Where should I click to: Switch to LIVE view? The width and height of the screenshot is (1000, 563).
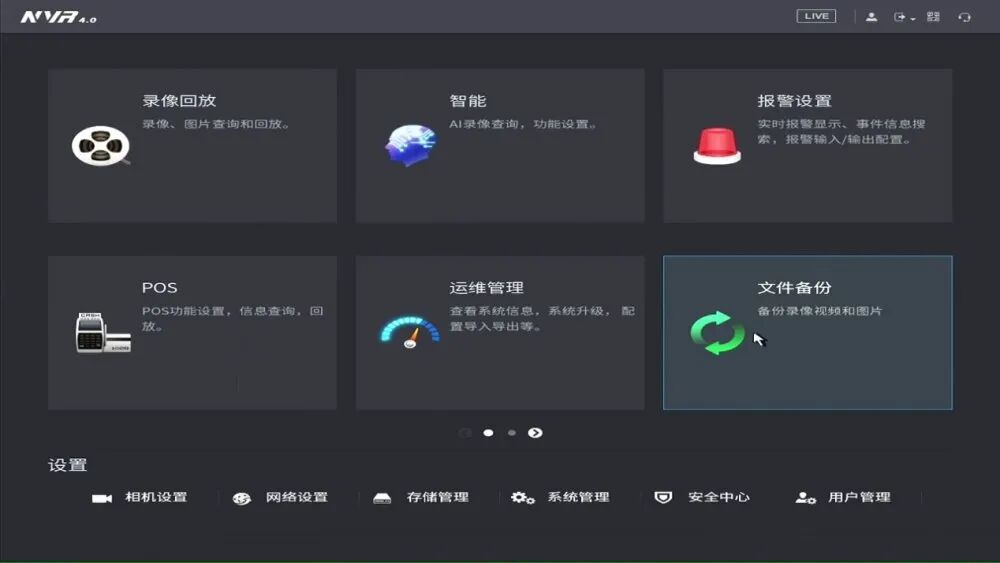point(816,16)
